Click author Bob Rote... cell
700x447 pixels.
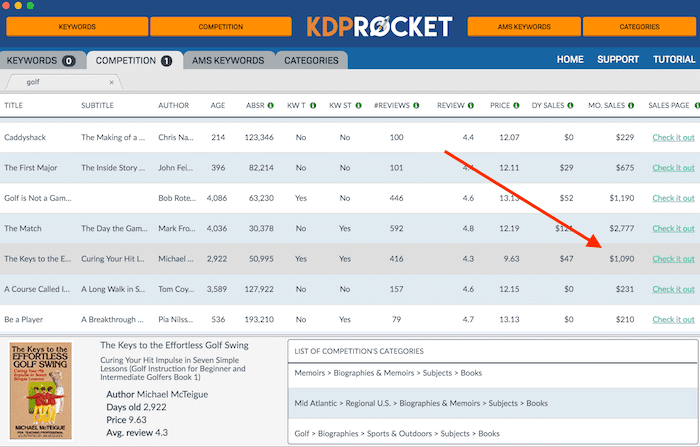tap(177, 198)
